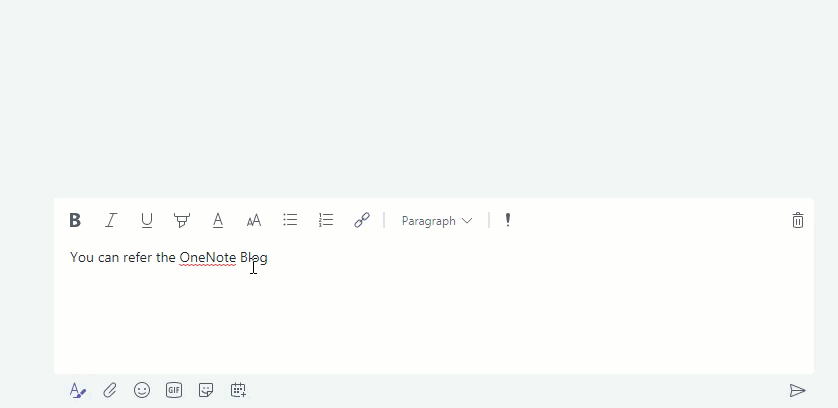The height and width of the screenshot is (408, 838).
Task: Click the insert link icon
Action: point(362,221)
